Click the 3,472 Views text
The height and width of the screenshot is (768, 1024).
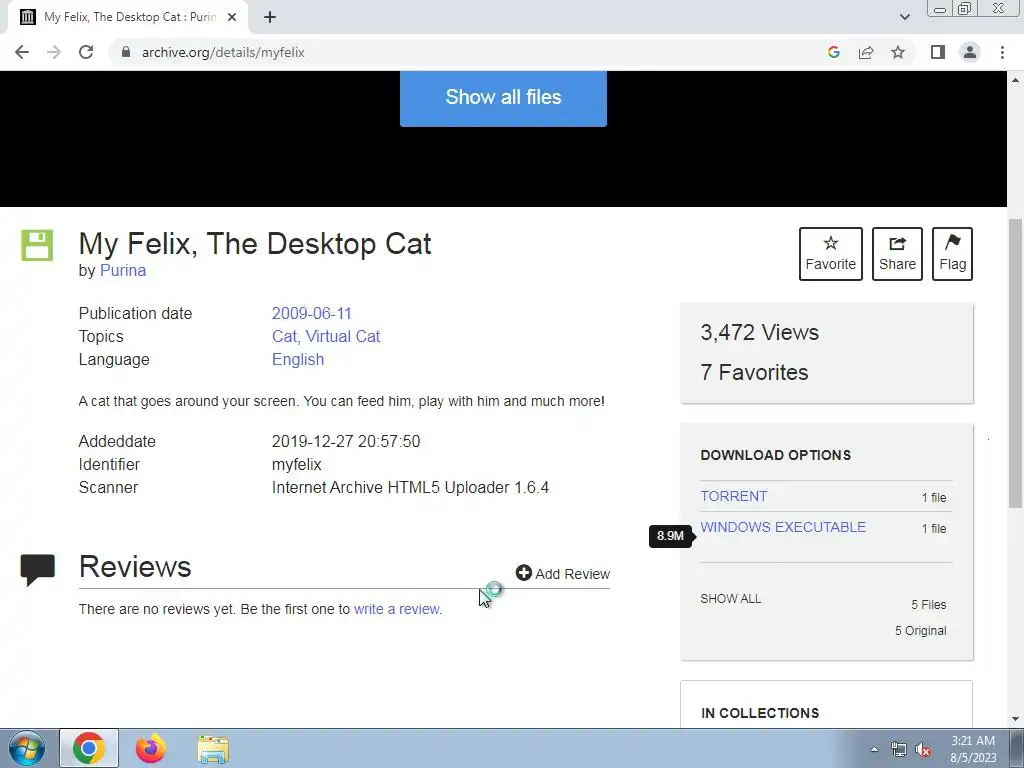click(x=760, y=332)
